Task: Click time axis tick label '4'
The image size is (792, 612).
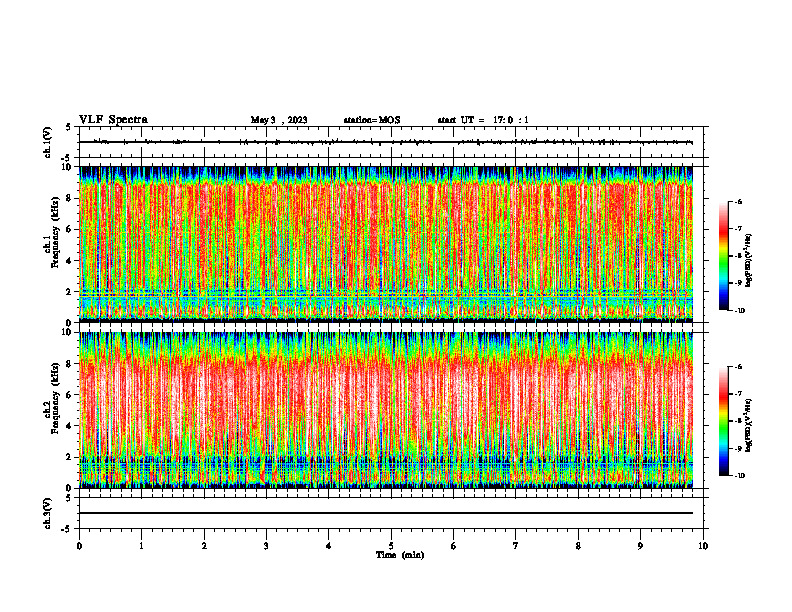Action: (329, 546)
